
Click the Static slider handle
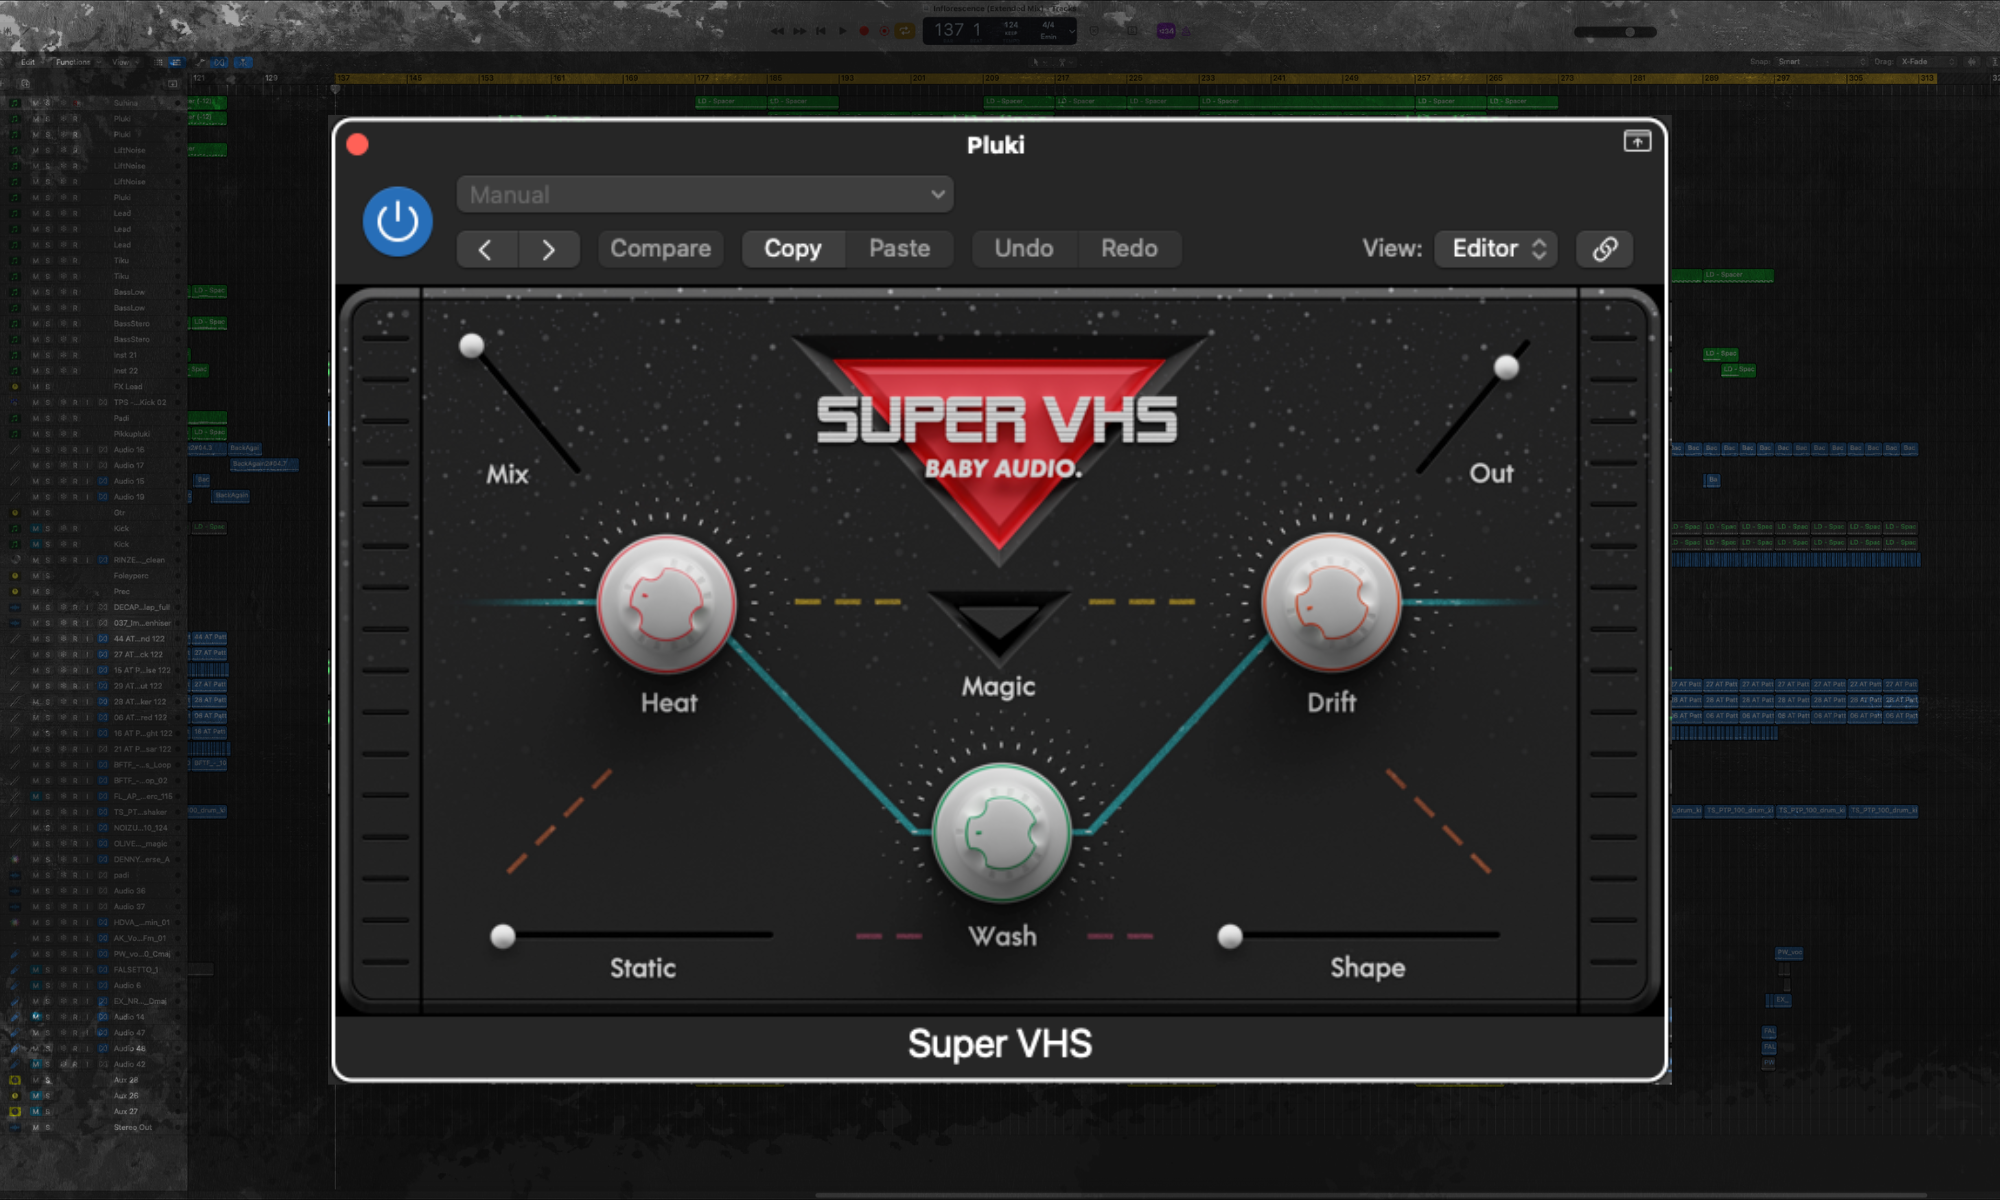click(503, 936)
